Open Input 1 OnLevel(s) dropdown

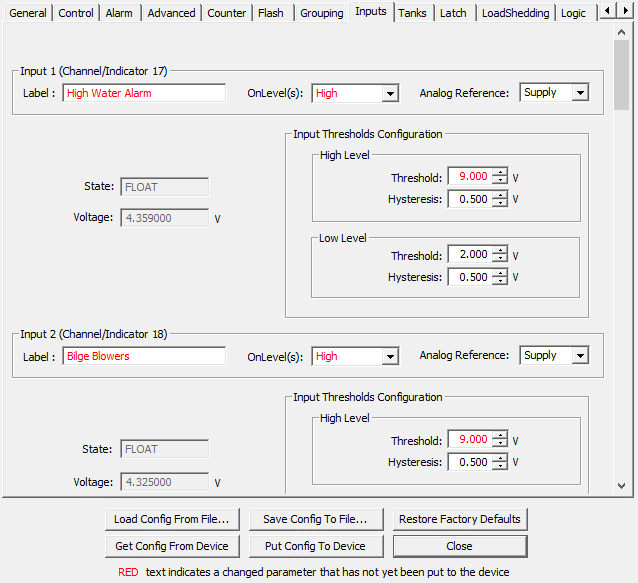coord(389,93)
